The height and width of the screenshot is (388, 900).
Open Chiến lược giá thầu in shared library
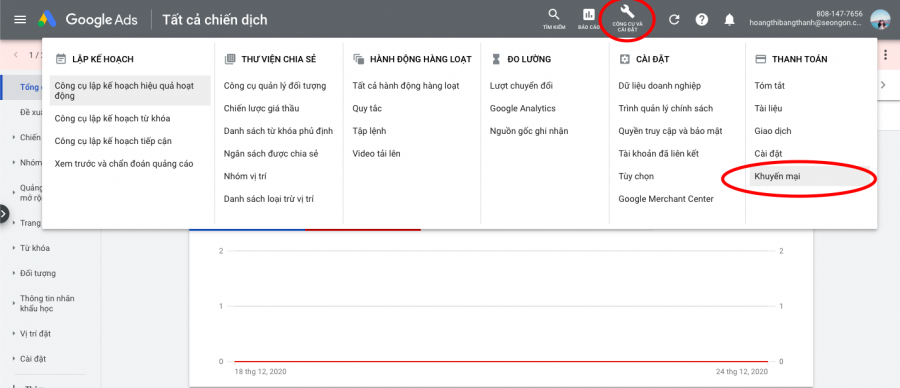point(261,108)
